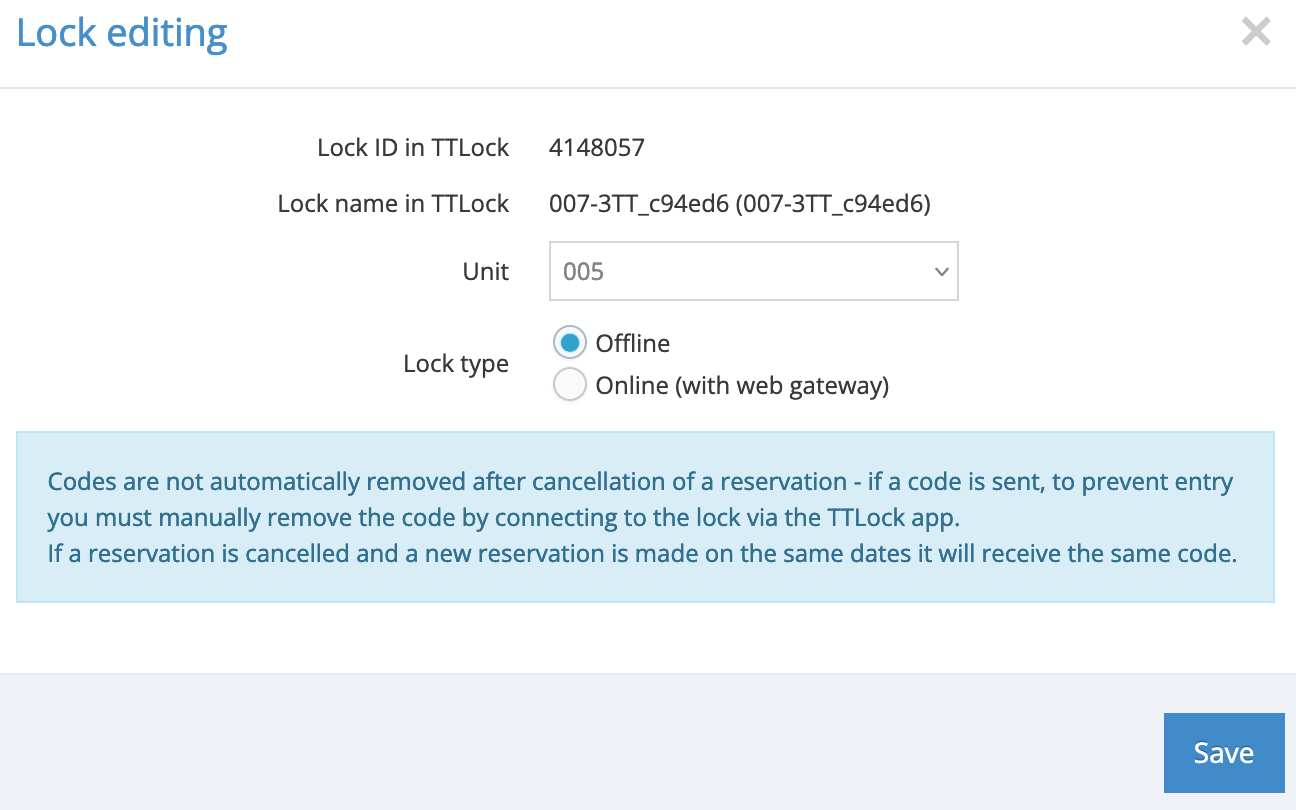Click the "Lock editing" dialog title

coord(122,33)
